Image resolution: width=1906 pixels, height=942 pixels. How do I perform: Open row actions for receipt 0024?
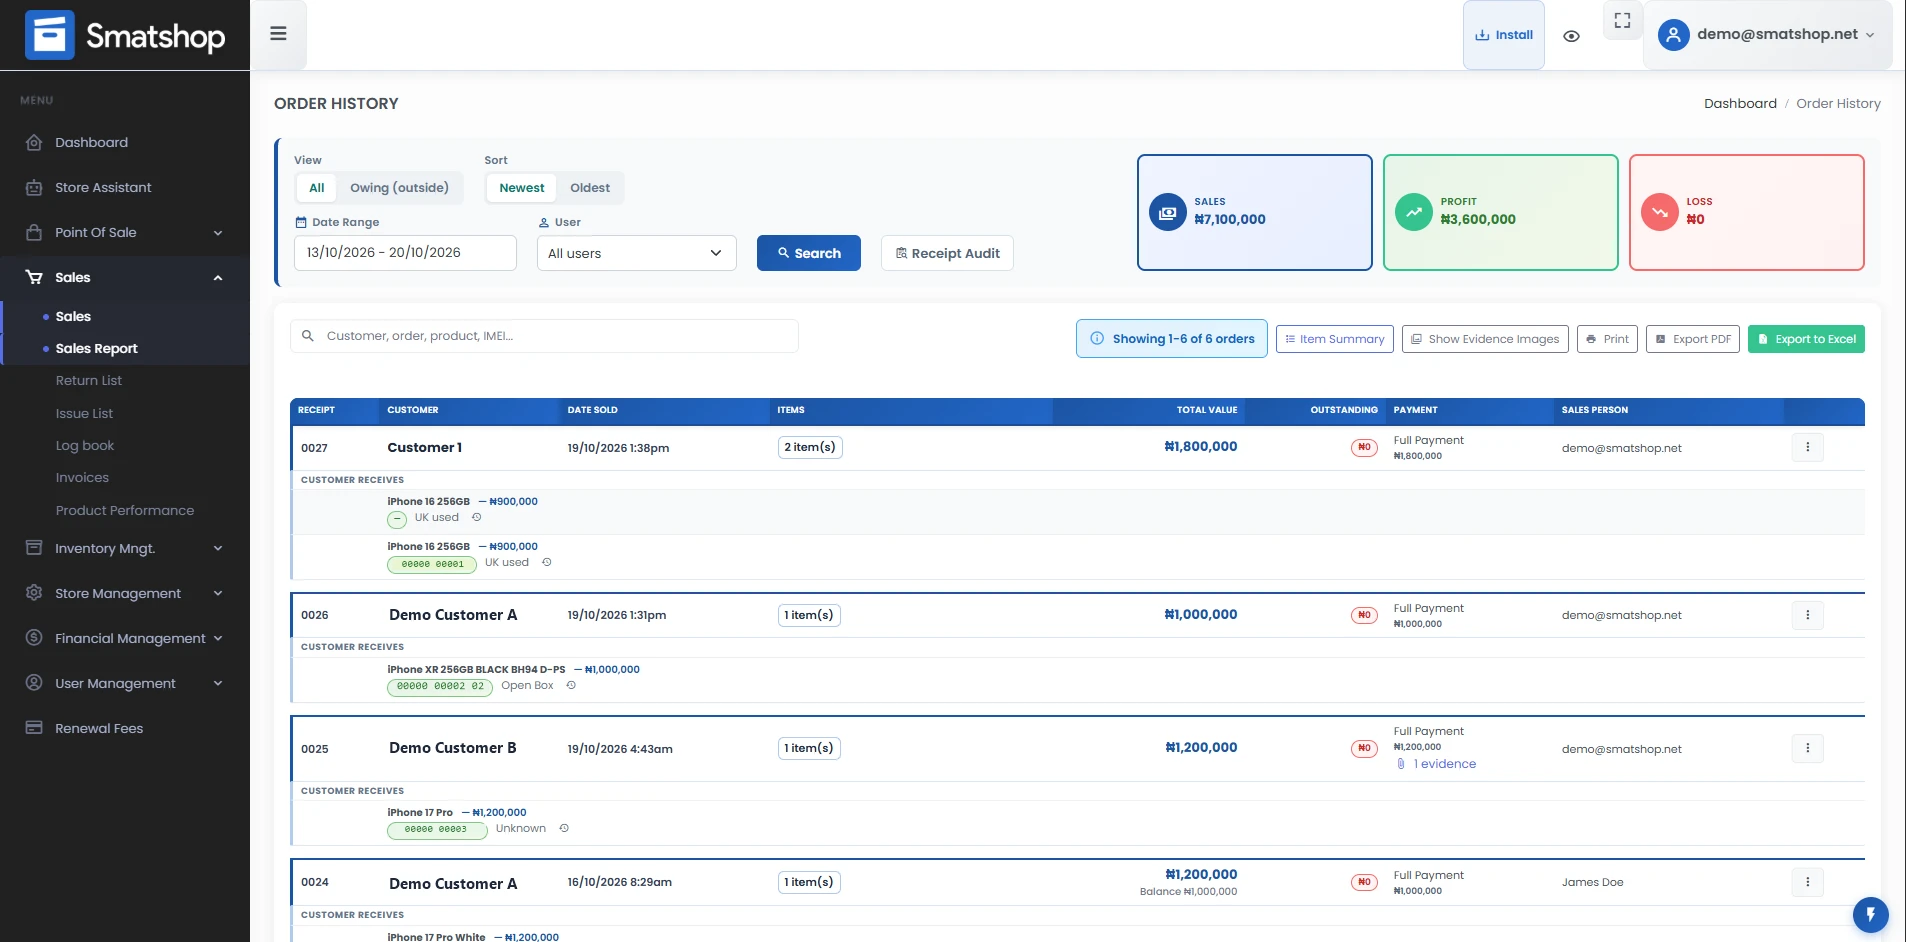click(x=1807, y=882)
